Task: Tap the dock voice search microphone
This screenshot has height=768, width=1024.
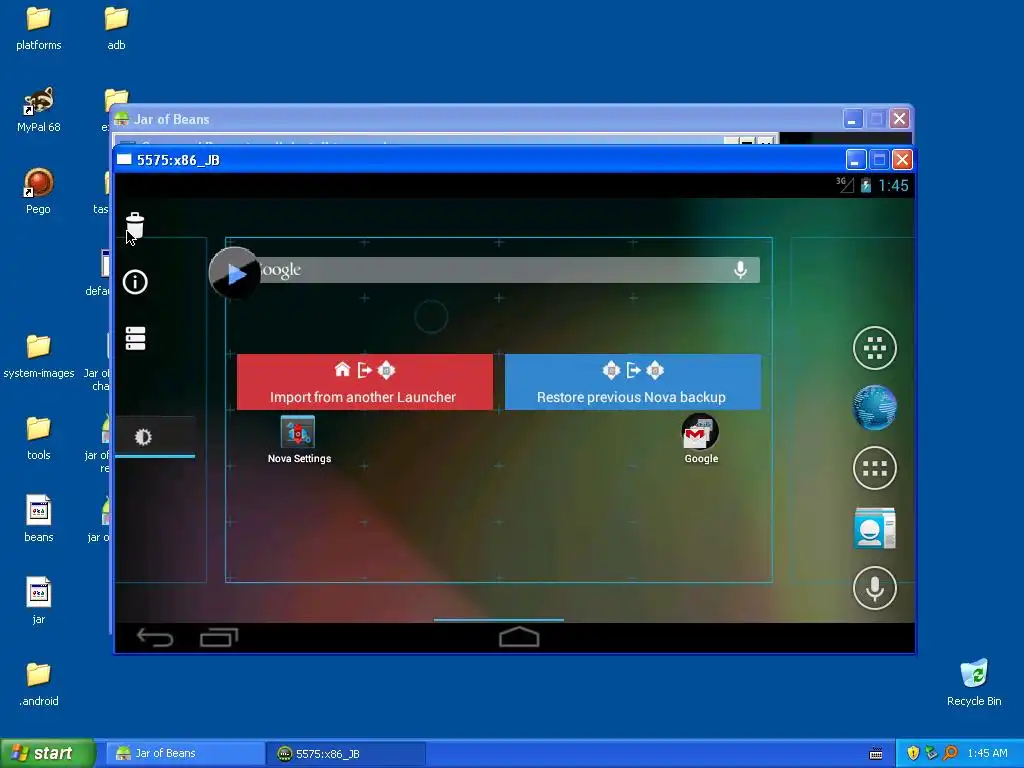Action: pyautogui.click(x=874, y=588)
